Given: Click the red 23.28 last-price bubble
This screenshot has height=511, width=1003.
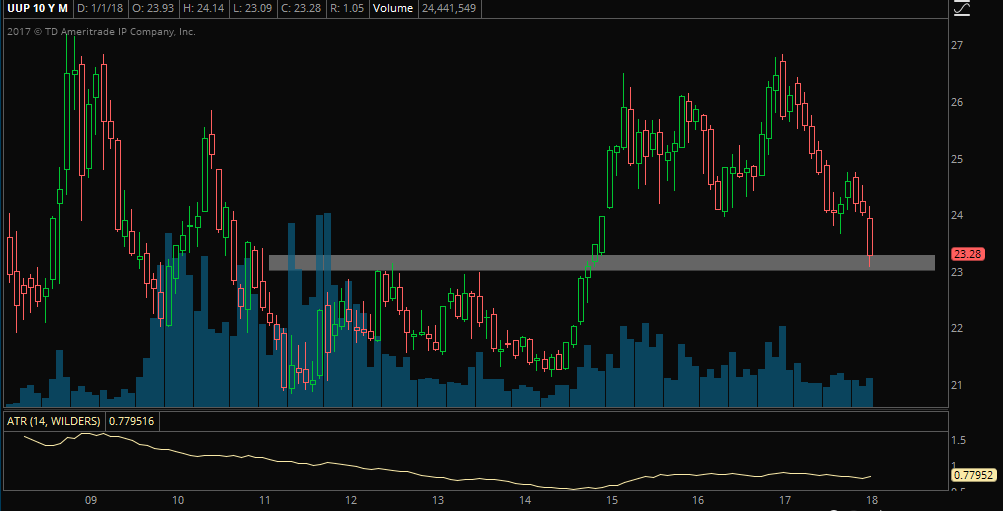Looking at the screenshot, I should (967, 255).
